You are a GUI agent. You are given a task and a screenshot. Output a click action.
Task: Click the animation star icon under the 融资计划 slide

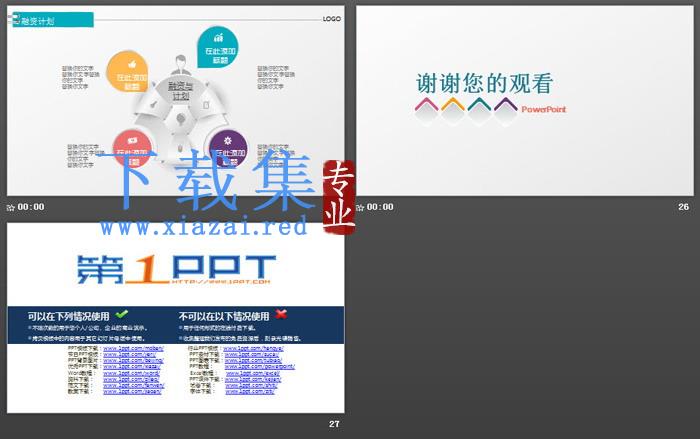coord(11,207)
